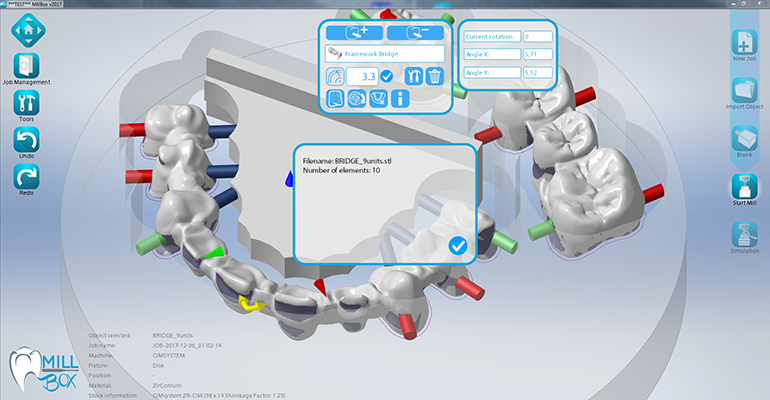Remove a connector with the minus button
The width and height of the screenshot is (770, 400).
415,33
